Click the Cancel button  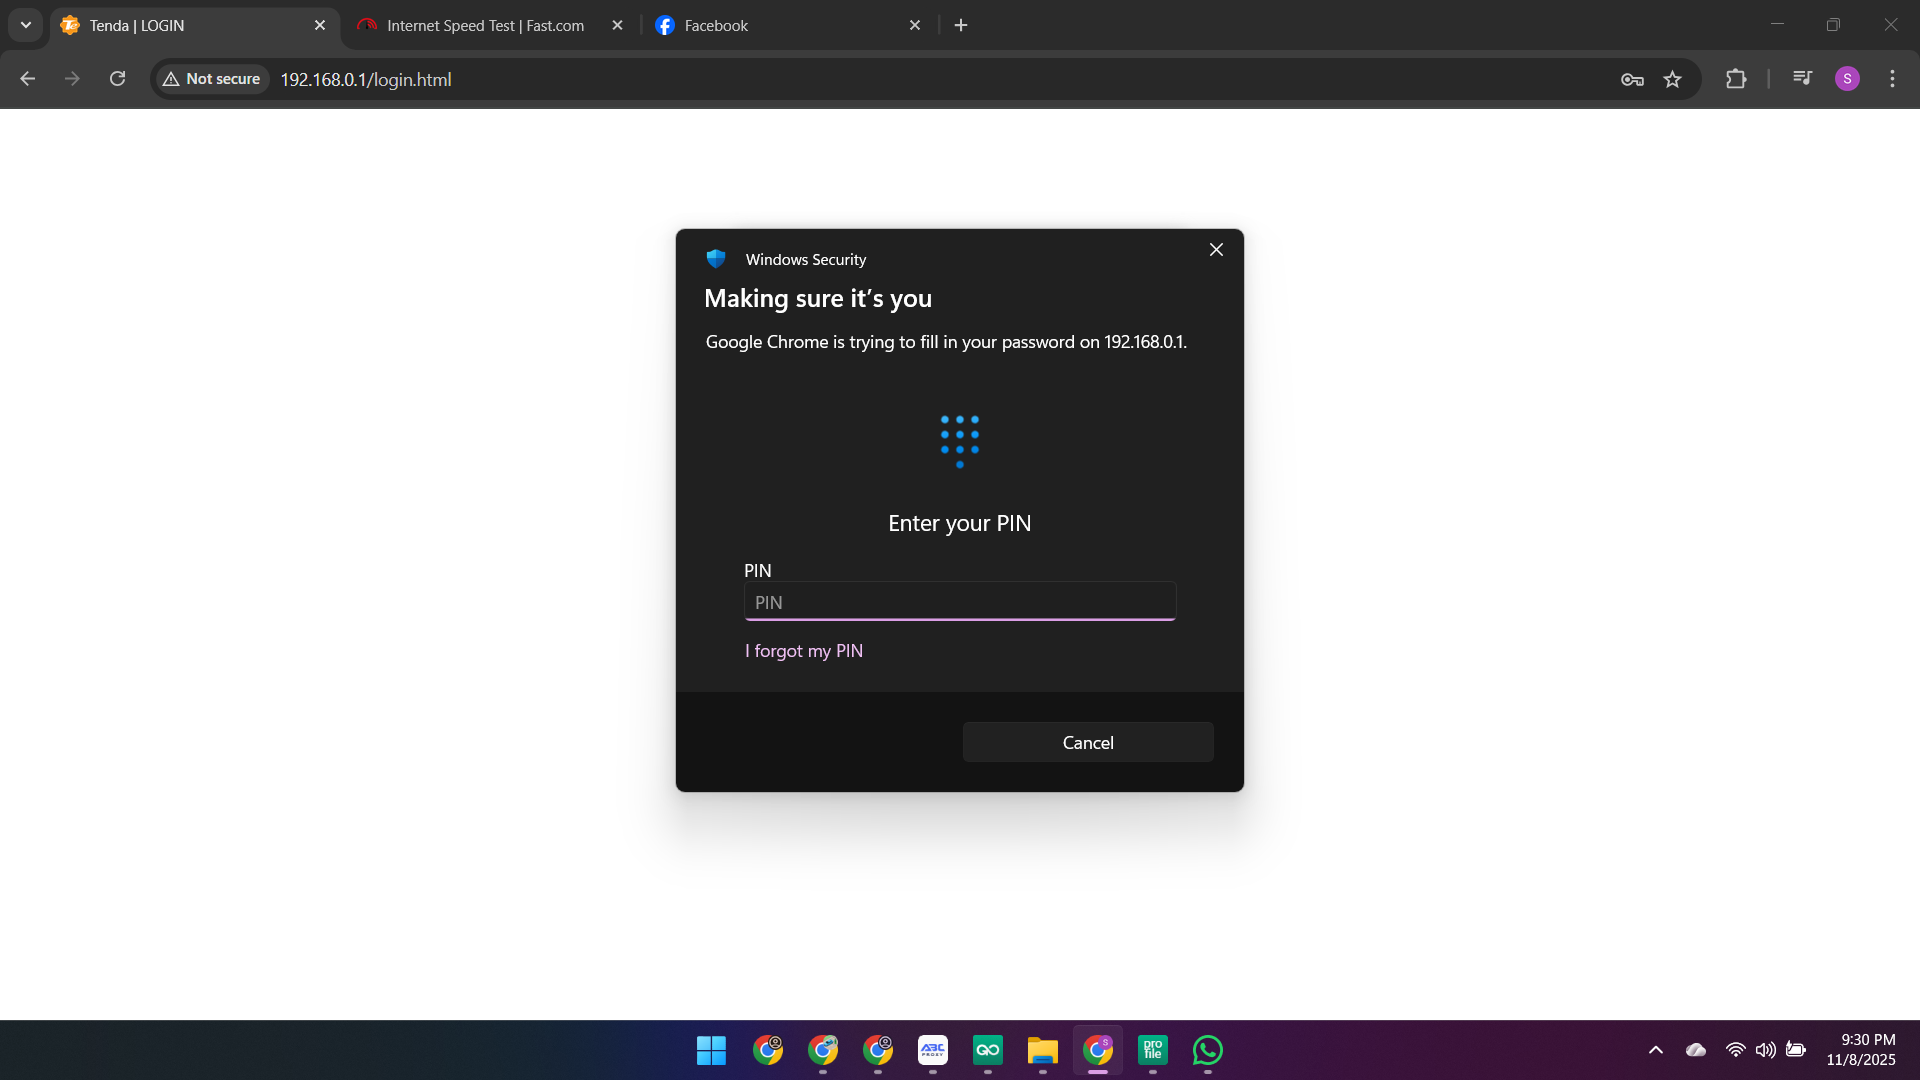pyautogui.click(x=1088, y=742)
